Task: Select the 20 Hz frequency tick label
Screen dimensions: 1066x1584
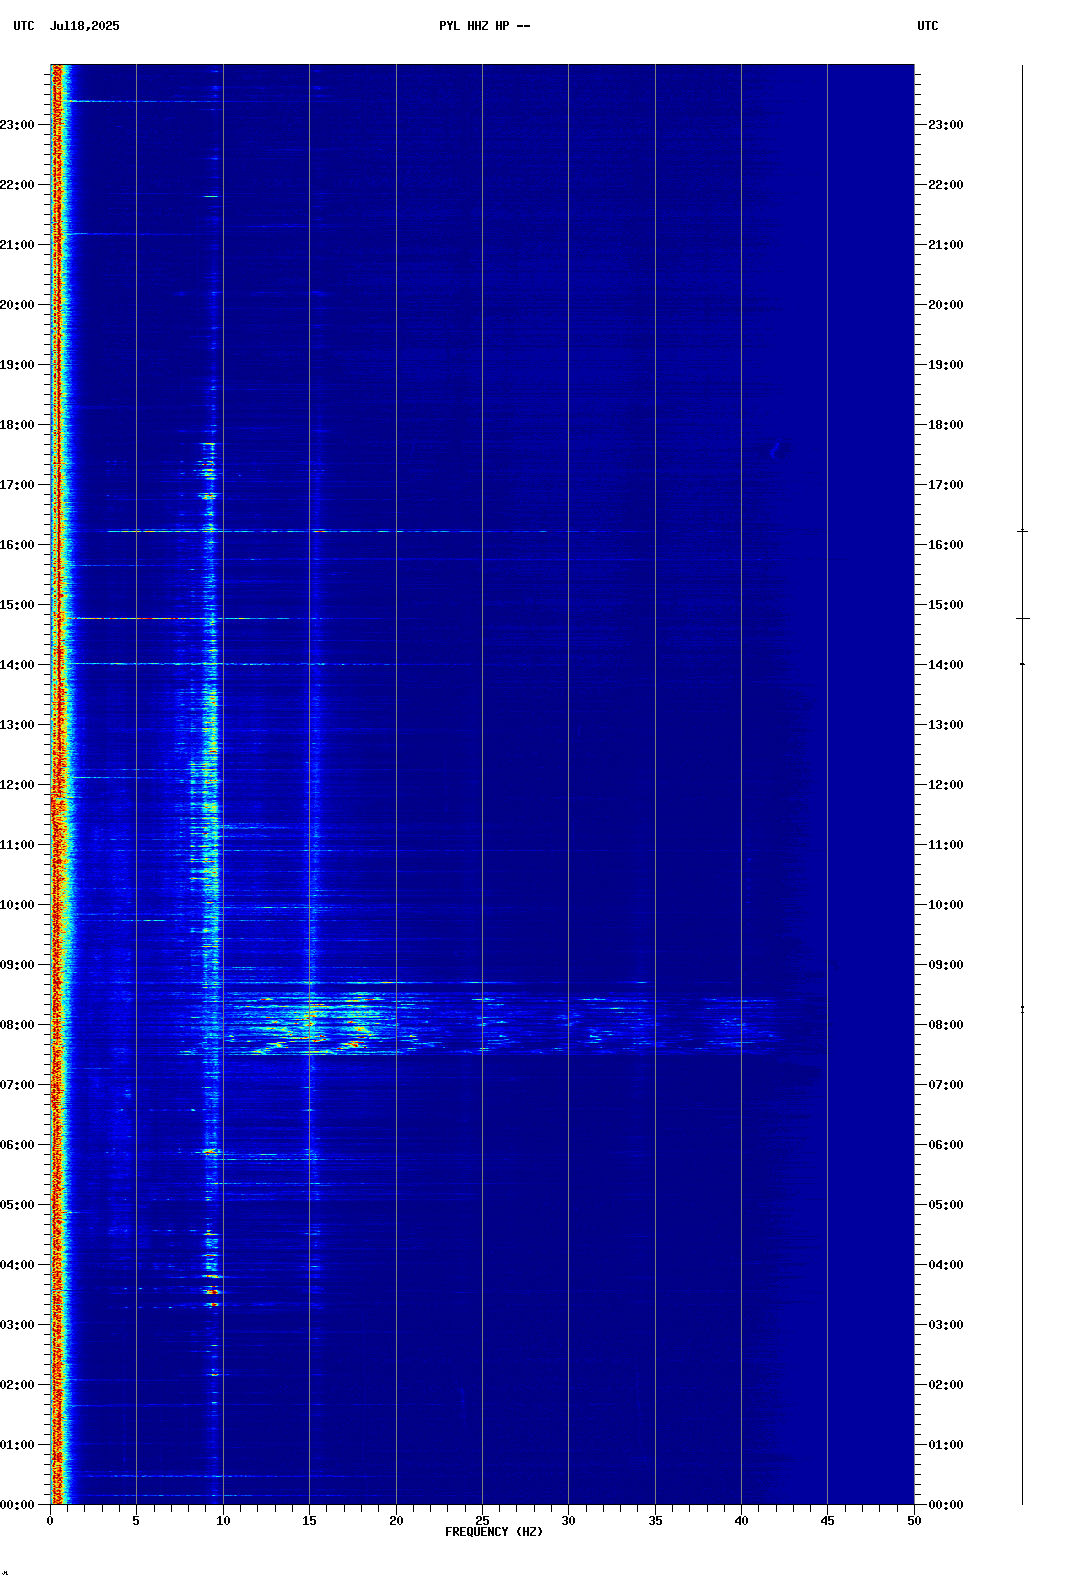Action: pyautogui.click(x=396, y=1521)
